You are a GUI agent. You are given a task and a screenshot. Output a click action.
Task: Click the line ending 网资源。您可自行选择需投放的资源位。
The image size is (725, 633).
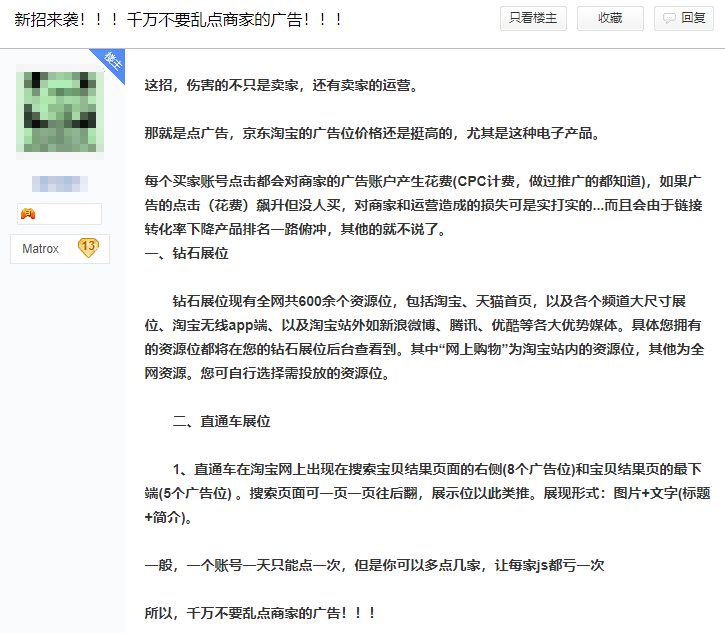pyautogui.click(x=268, y=373)
